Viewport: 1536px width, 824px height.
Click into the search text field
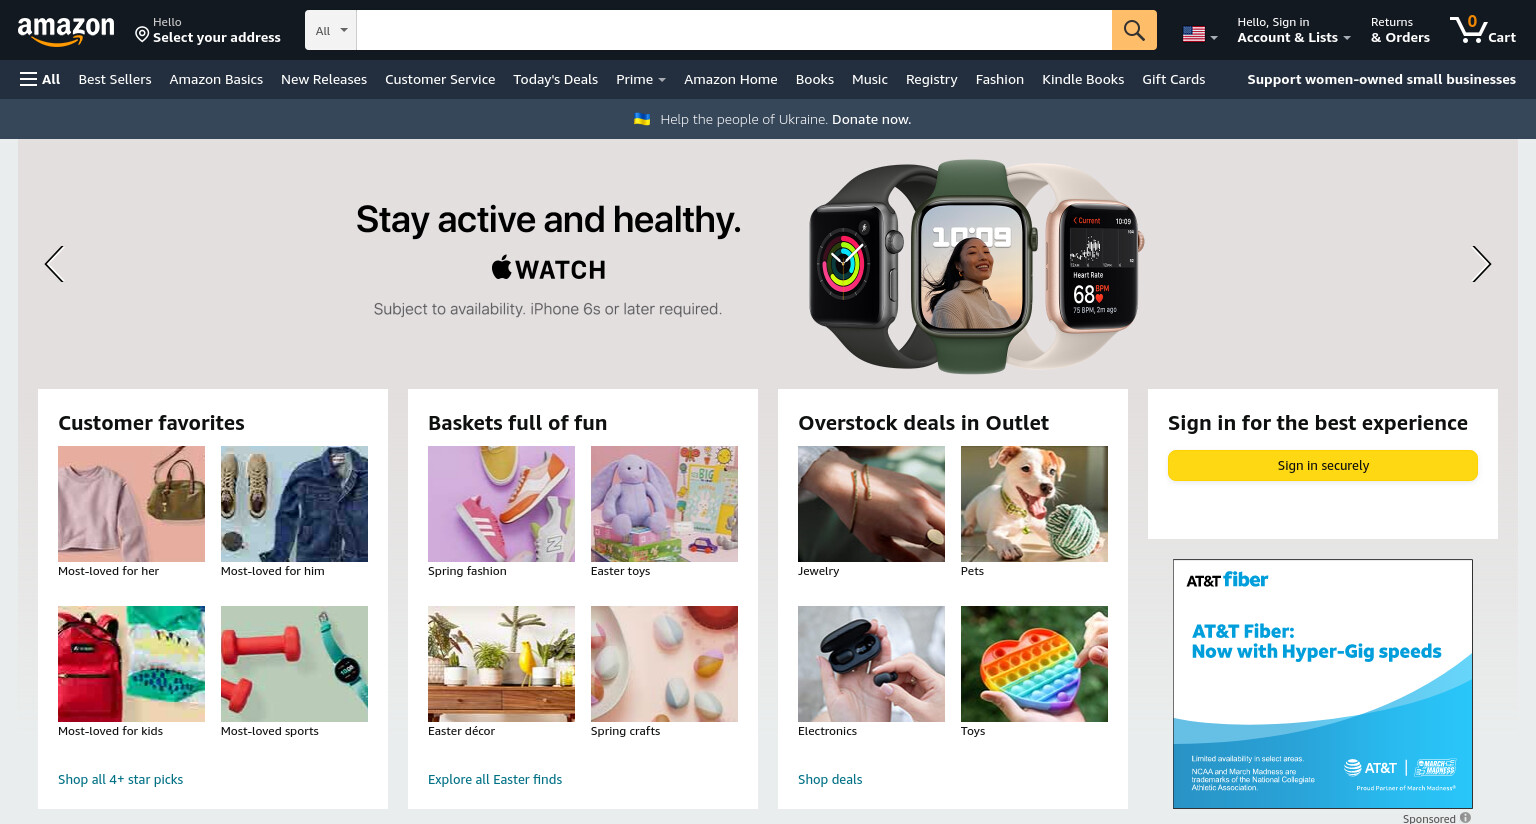734,30
